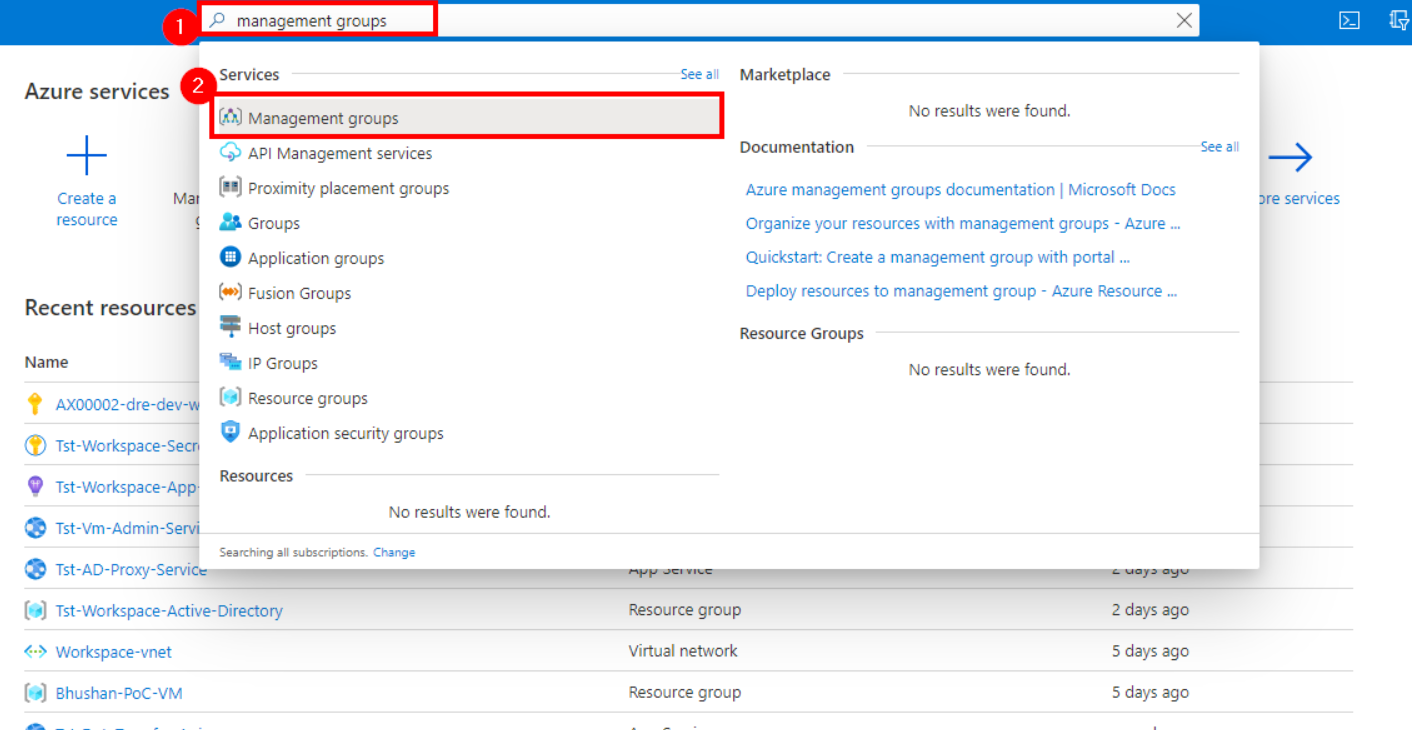Clear the search box with X
This screenshot has width=1412, height=730.
coord(1184,20)
